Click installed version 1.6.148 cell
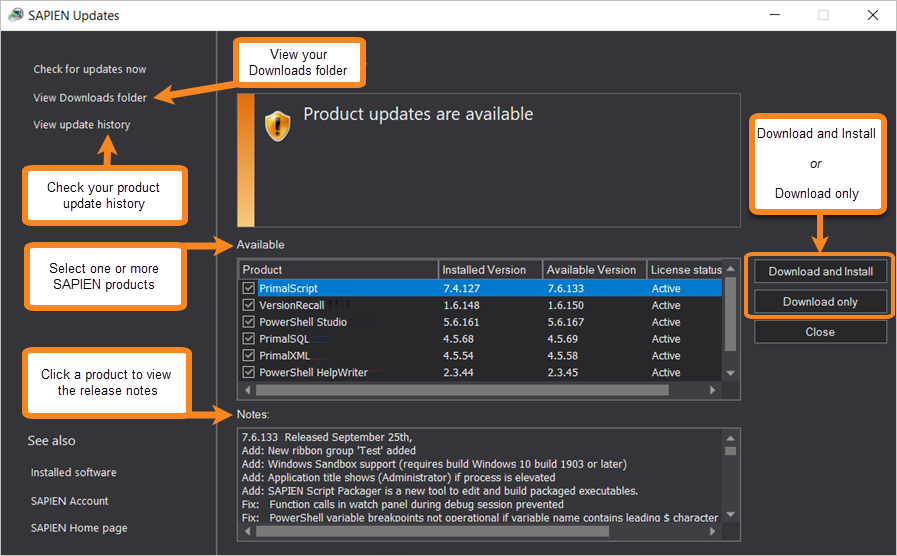This screenshot has height=556, width=897. [461, 305]
